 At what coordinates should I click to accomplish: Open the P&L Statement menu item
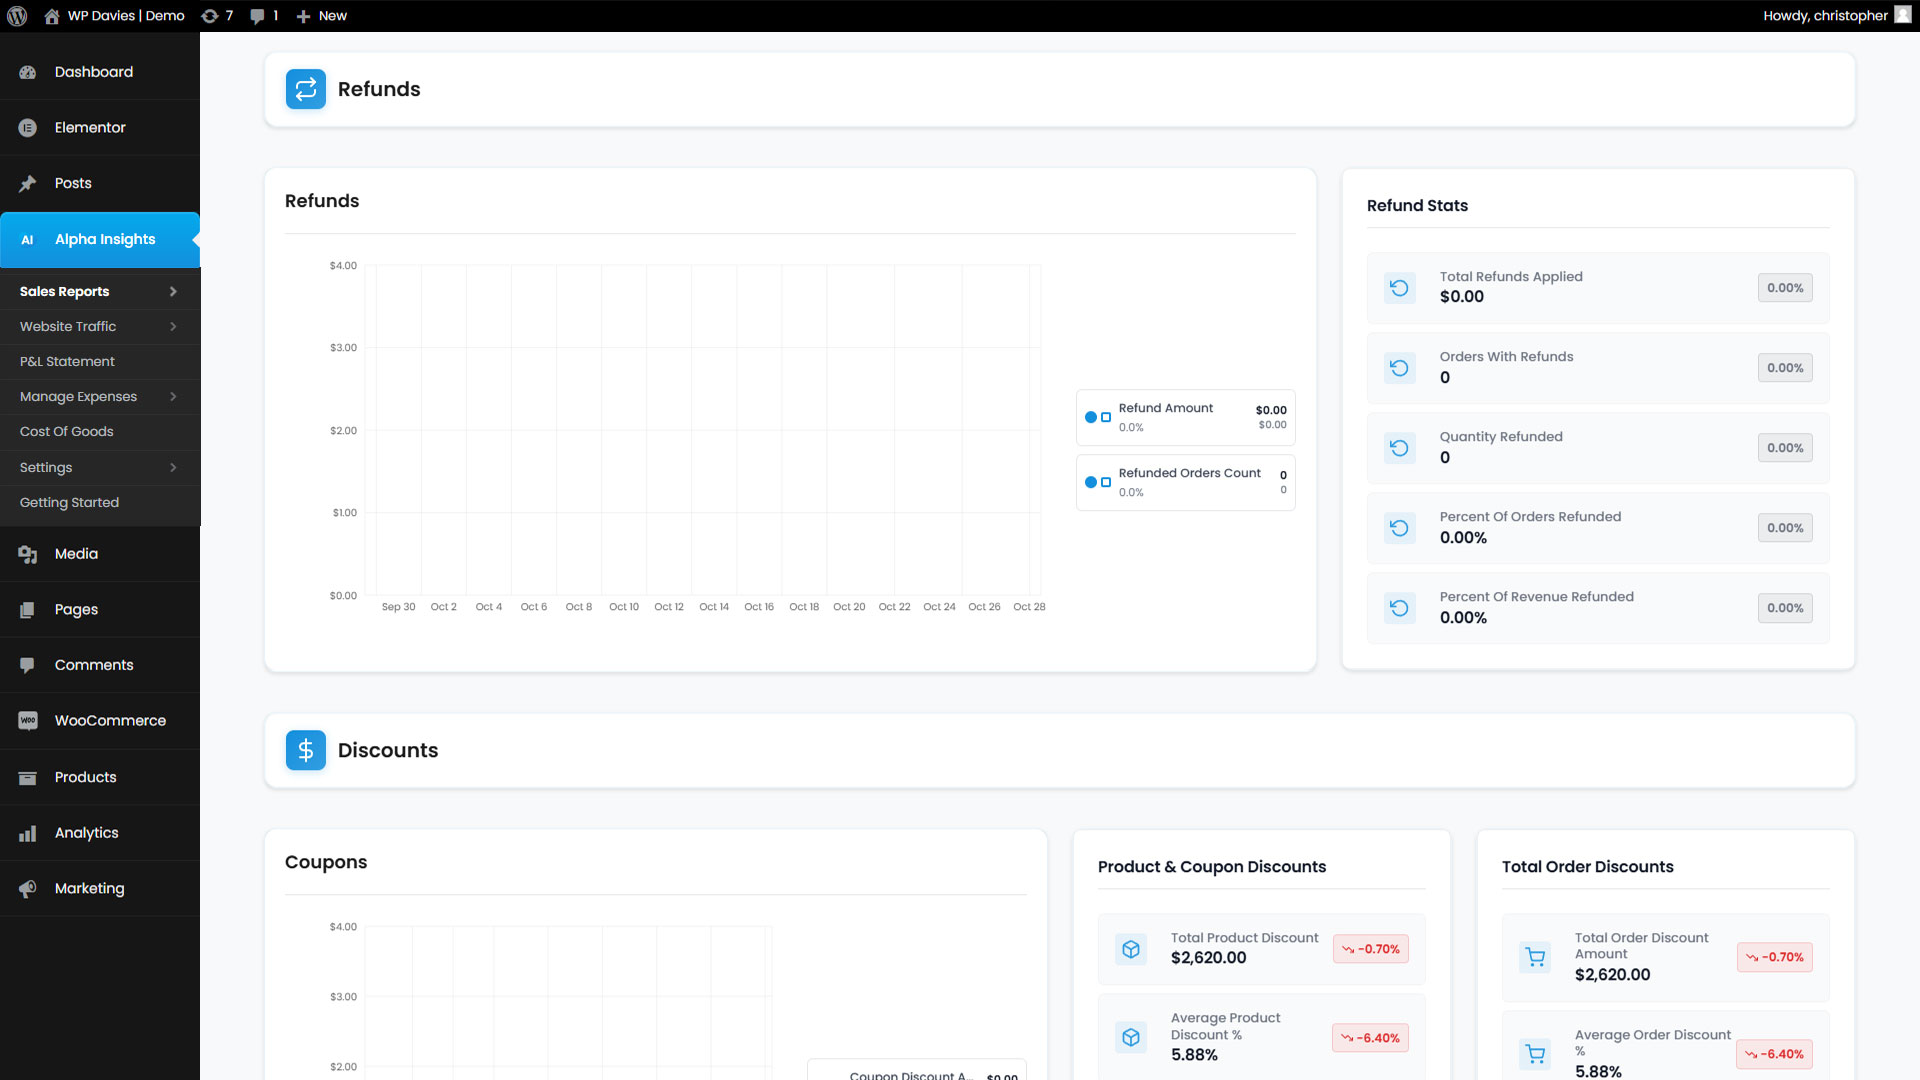[67, 362]
